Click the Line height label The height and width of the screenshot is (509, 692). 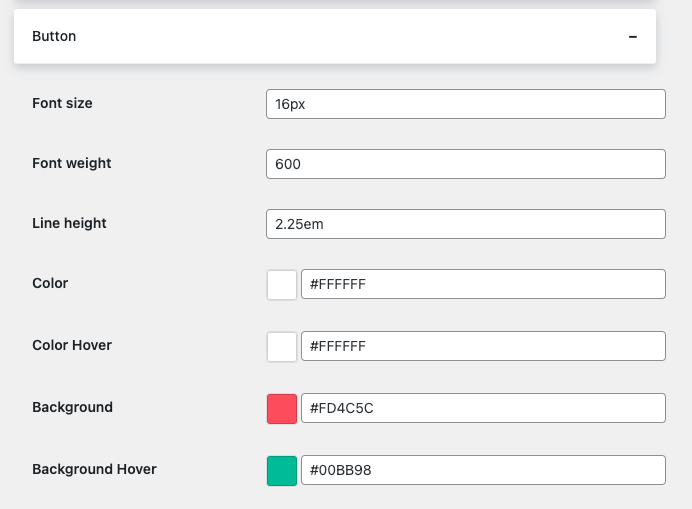[x=69, y=223]
